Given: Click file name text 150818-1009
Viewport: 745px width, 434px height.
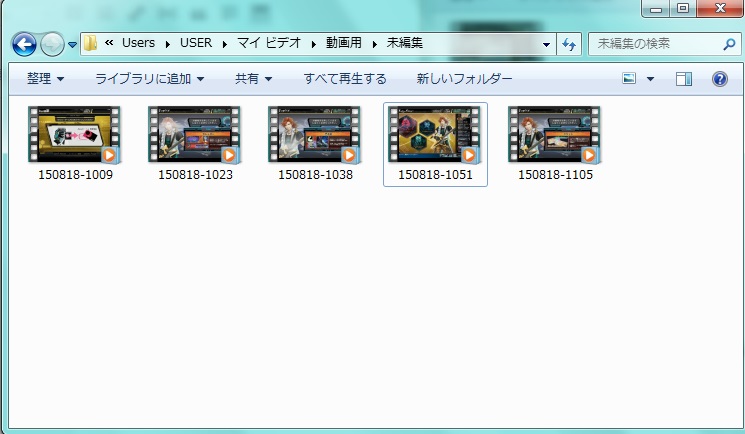Looking at the screenshot, I should pos(76,175).
